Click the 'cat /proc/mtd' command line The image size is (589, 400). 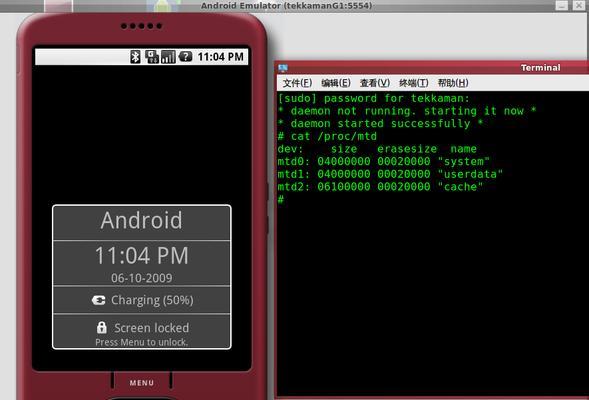327,136
